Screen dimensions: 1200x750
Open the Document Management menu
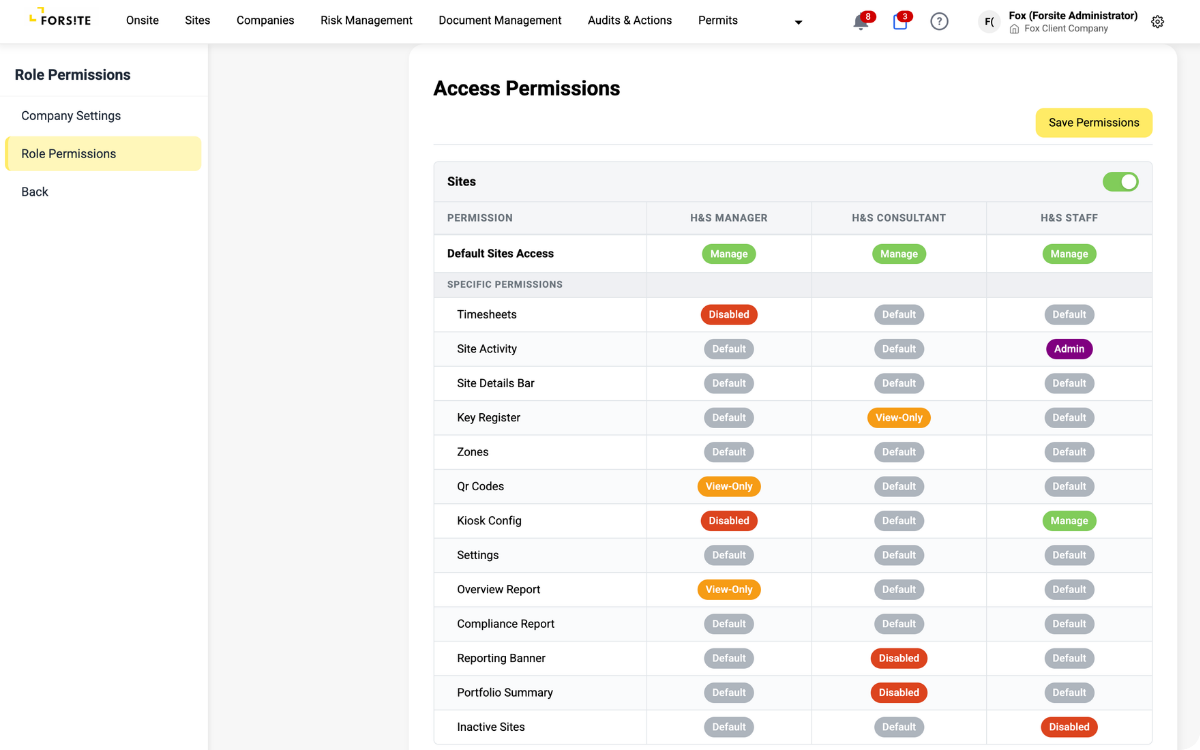click(500, 20)
